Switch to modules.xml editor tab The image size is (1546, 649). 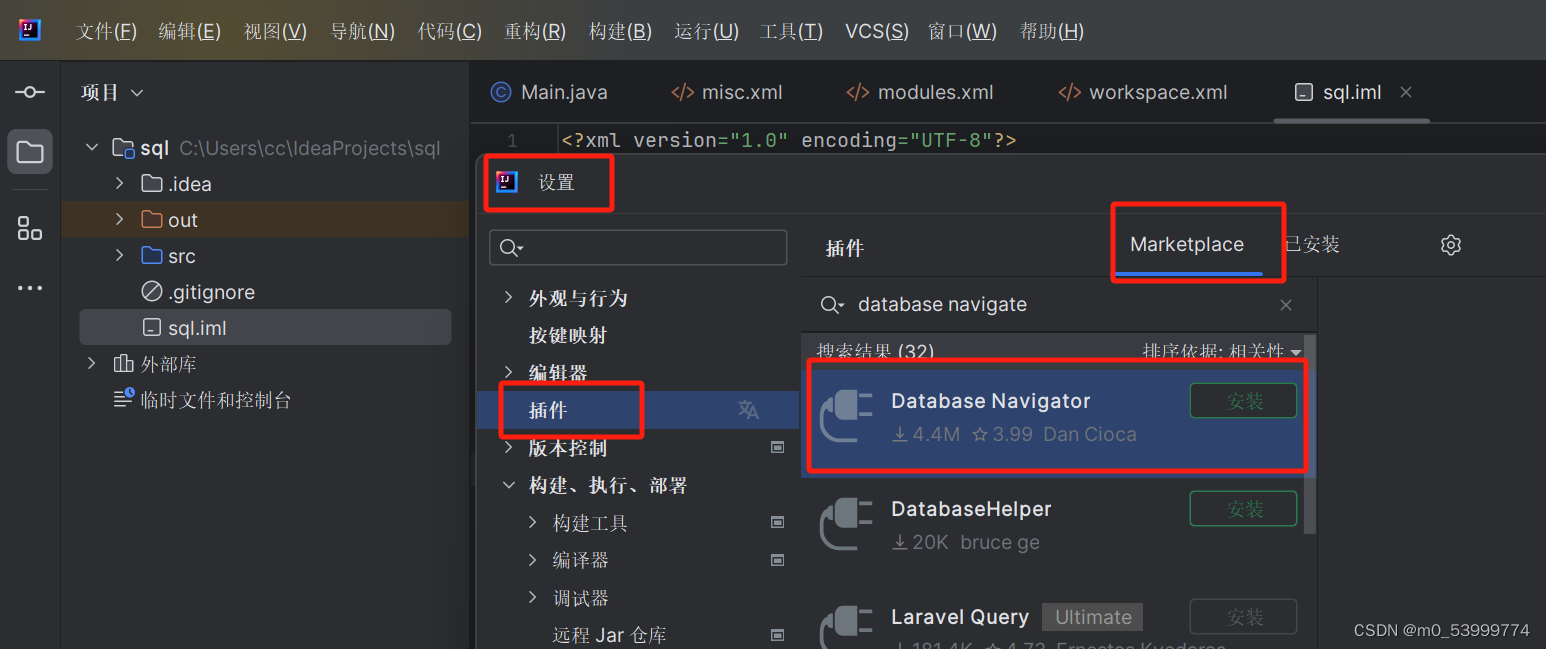tap(920, 92)
